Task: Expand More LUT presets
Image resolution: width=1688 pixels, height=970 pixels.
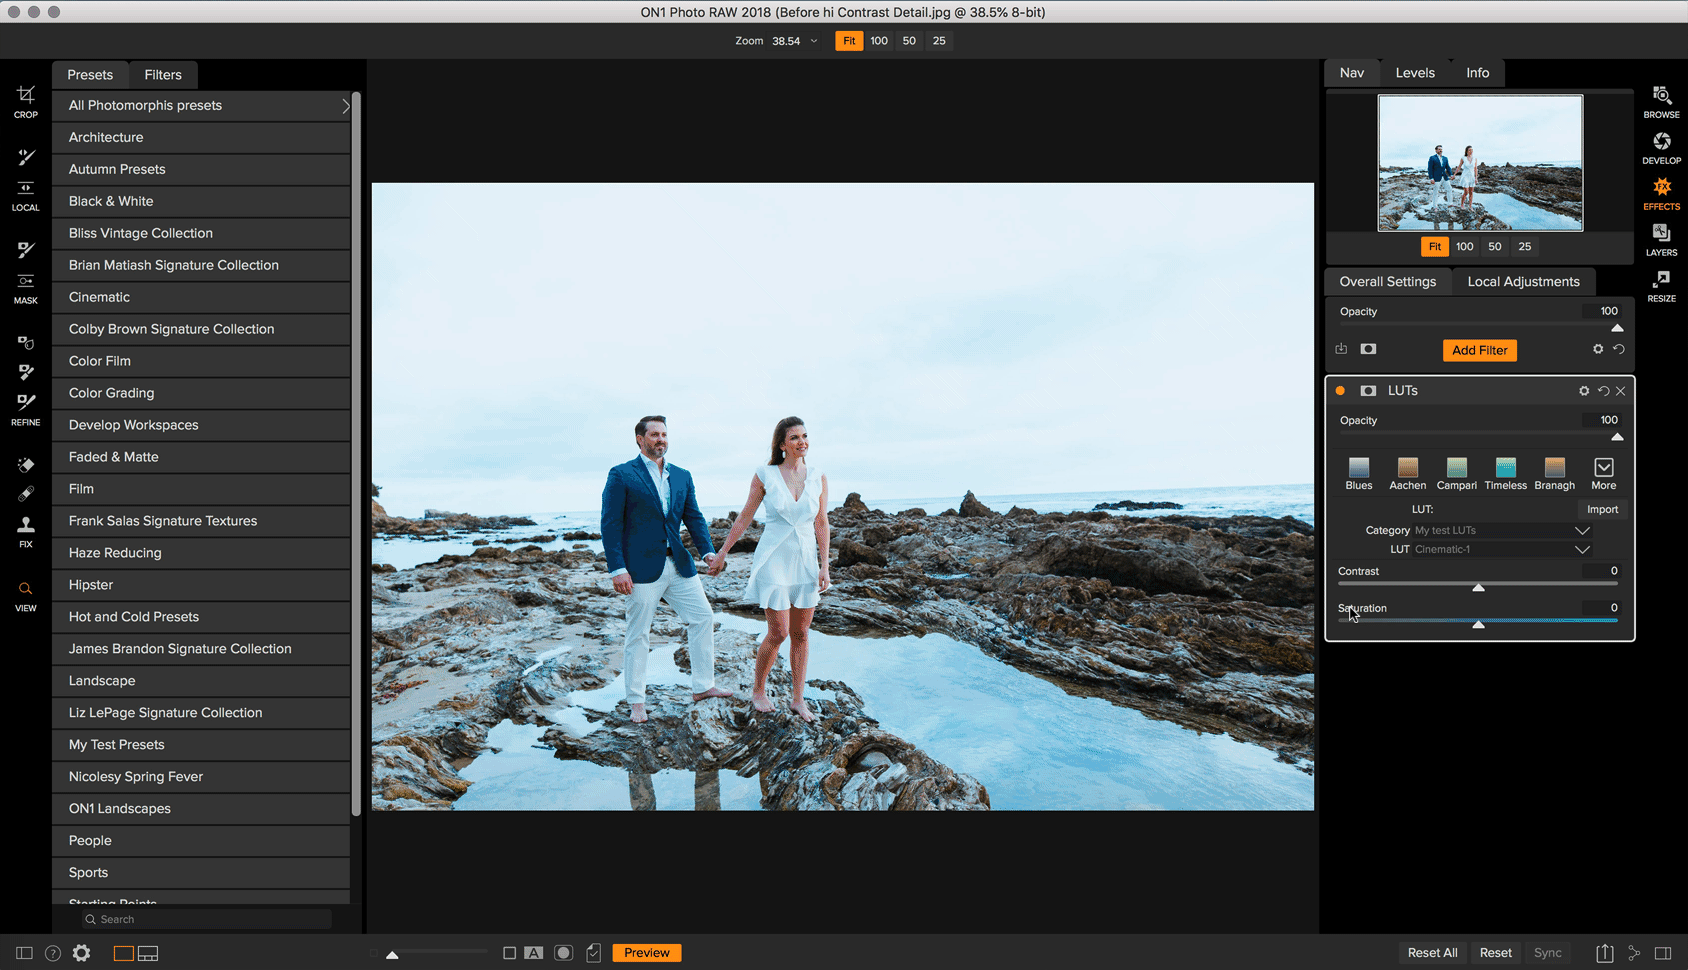Action: [x=1604, y=474]
